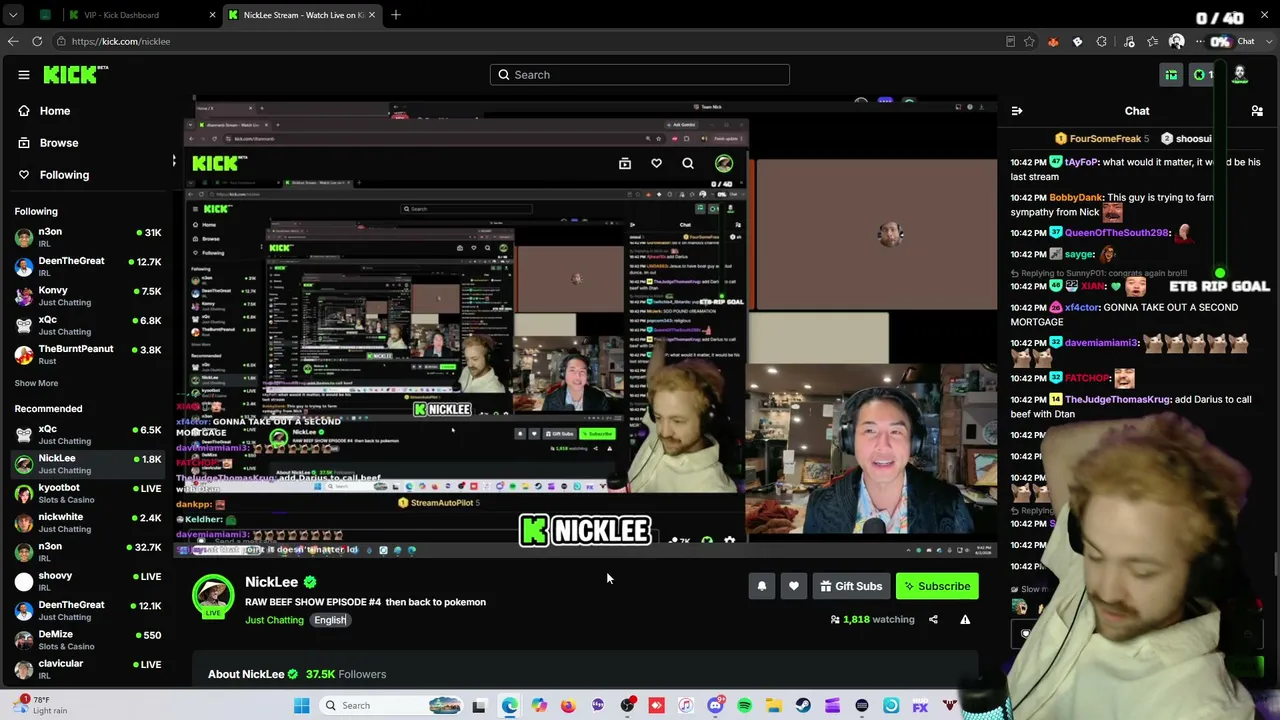
Task: Click TheJudgeThomasKrug username in chat
Action: pos(1118,400)
